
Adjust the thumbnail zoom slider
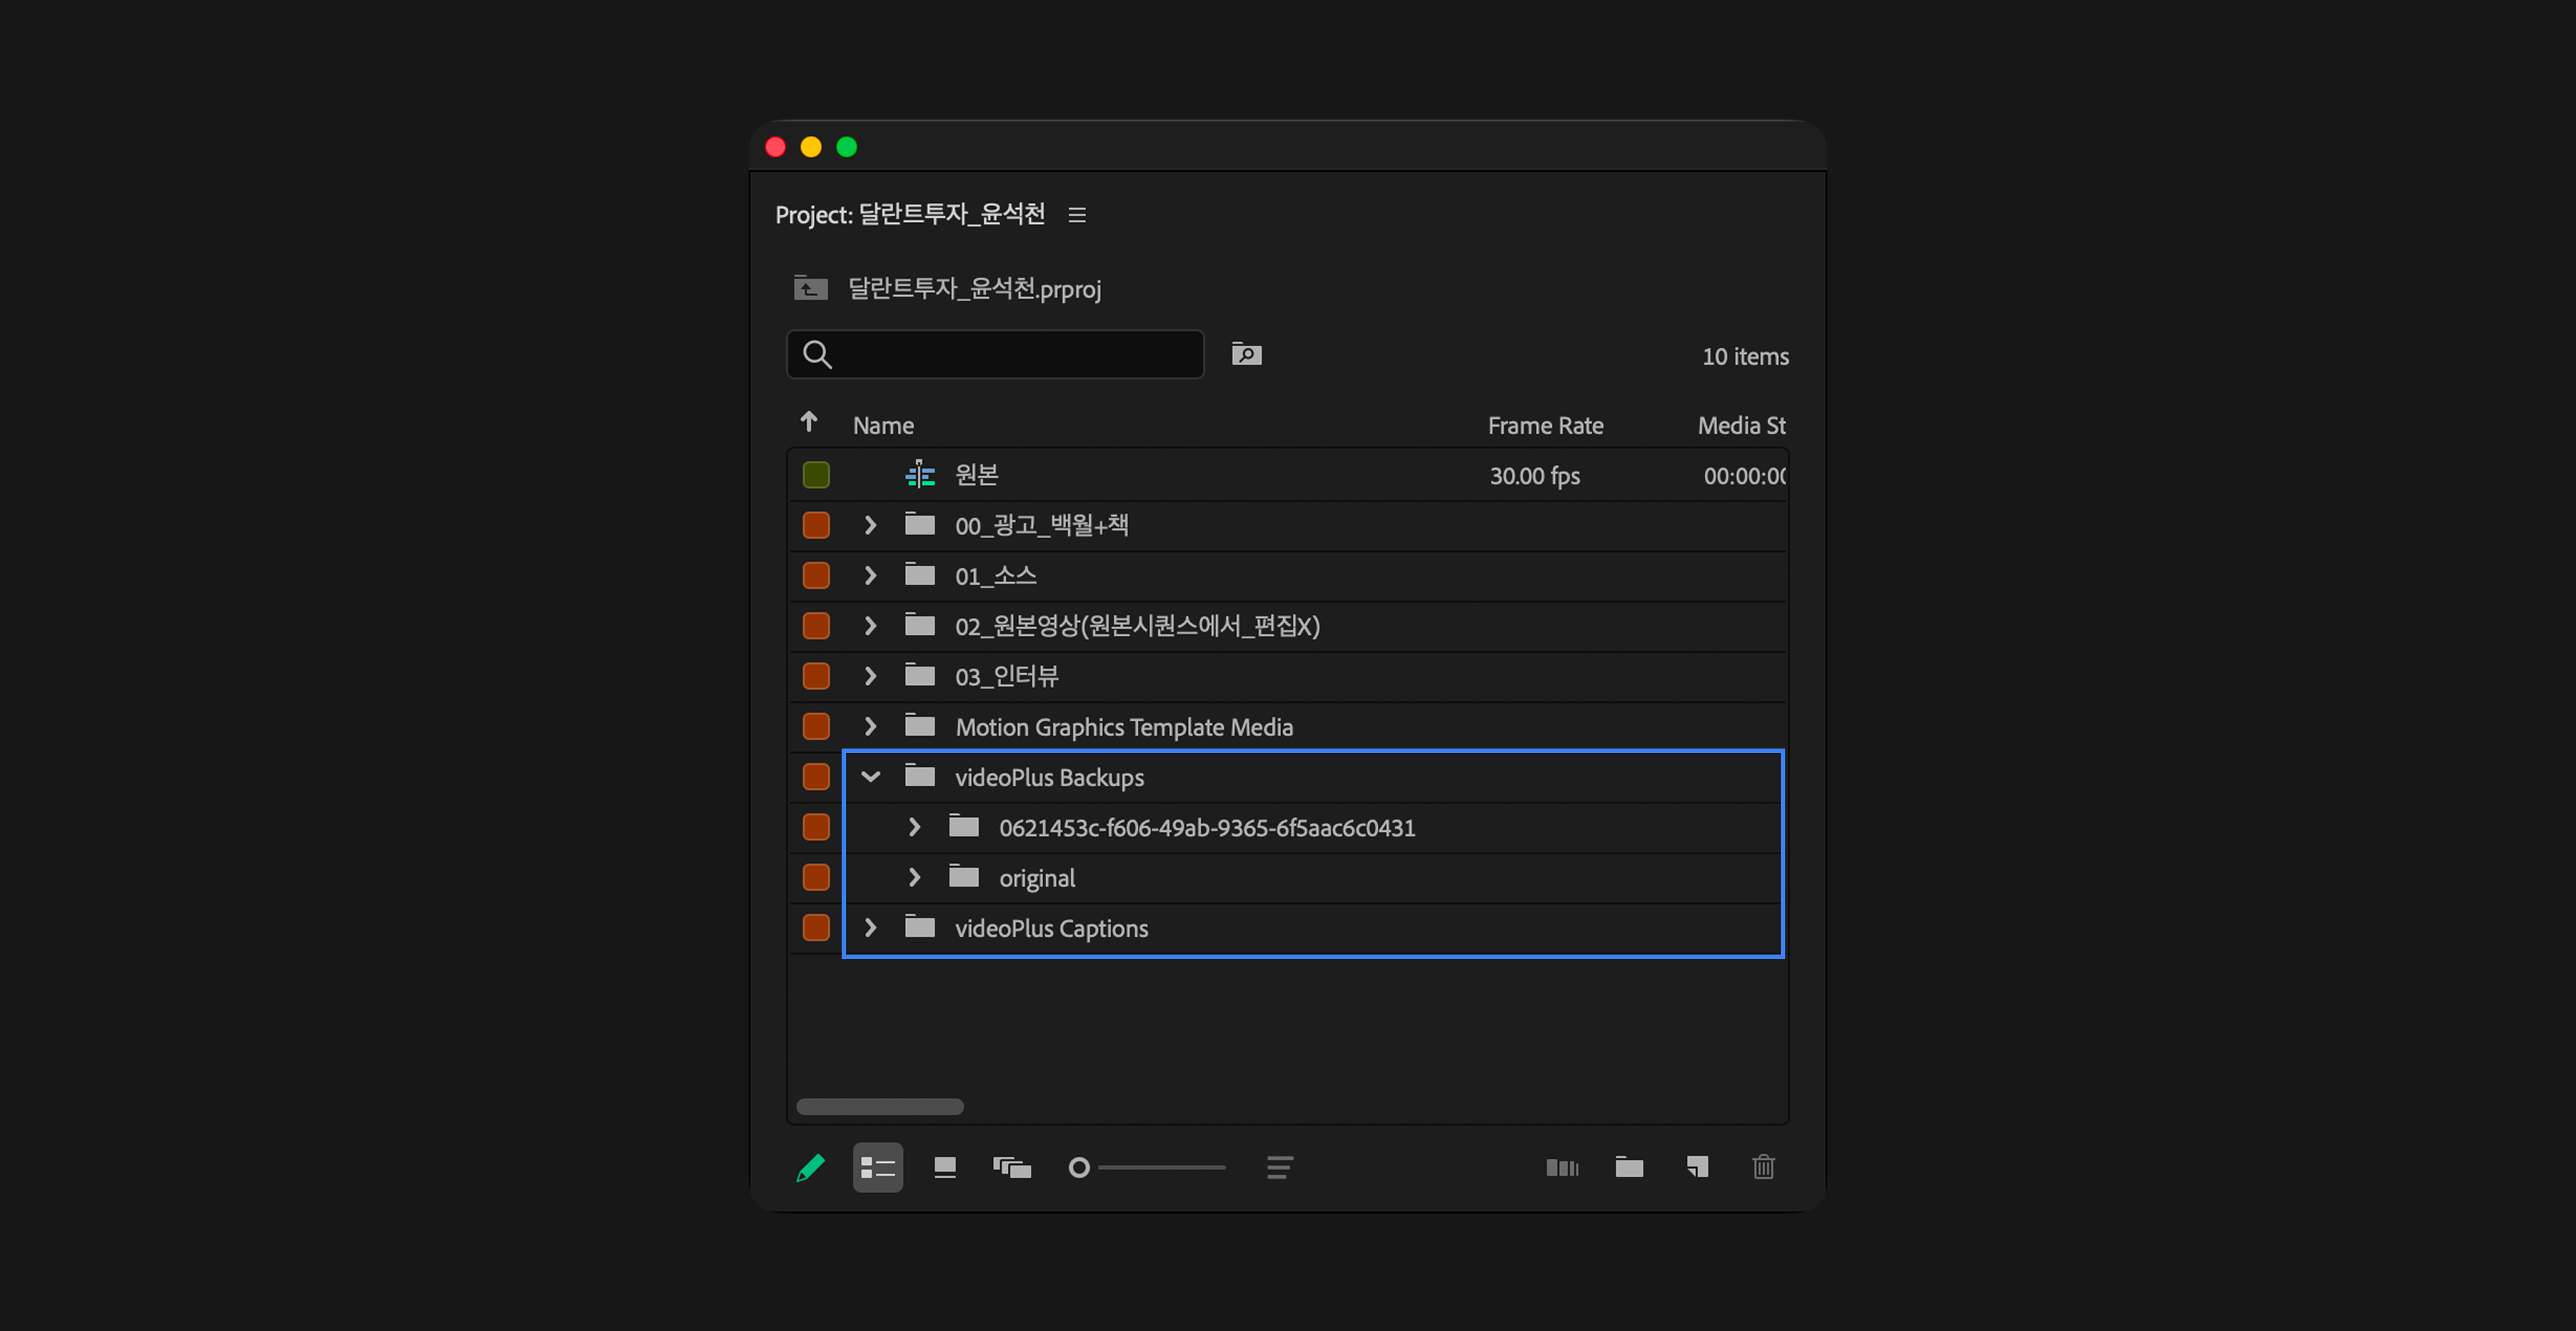[1147, 1167]
